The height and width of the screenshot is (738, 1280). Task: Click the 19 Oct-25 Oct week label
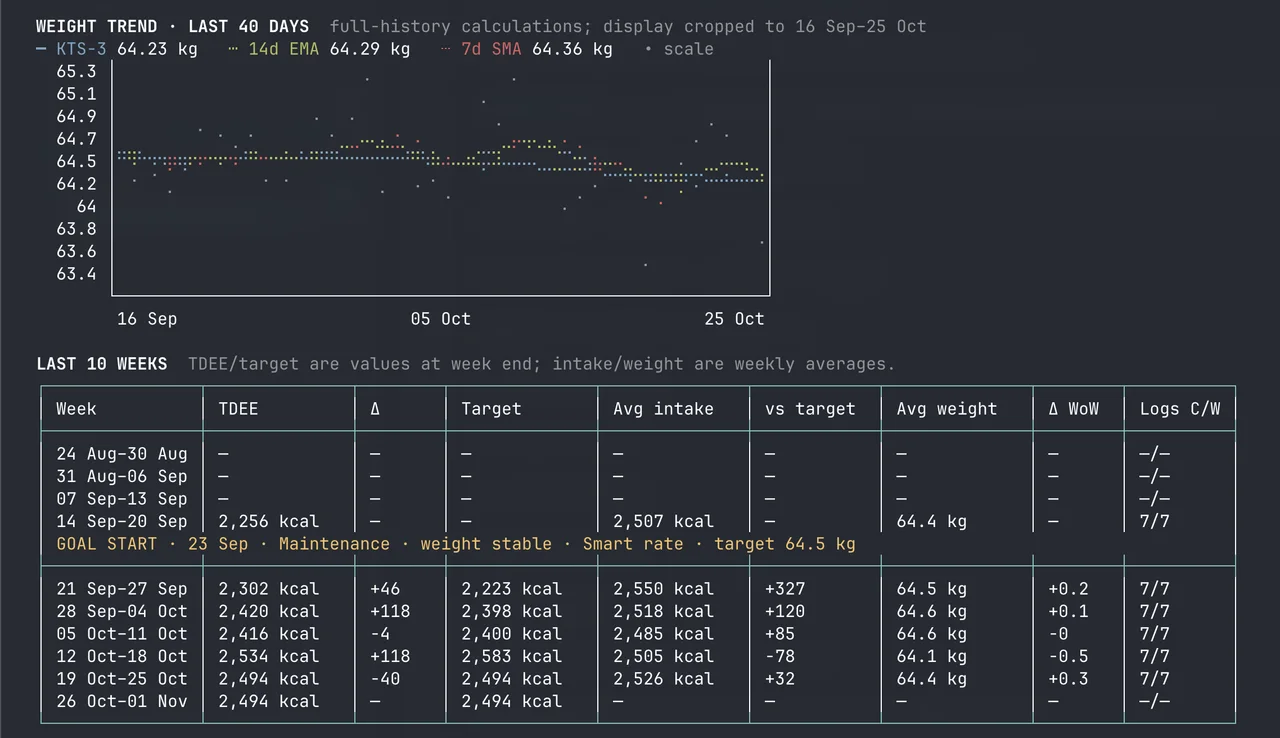point(122,679)
